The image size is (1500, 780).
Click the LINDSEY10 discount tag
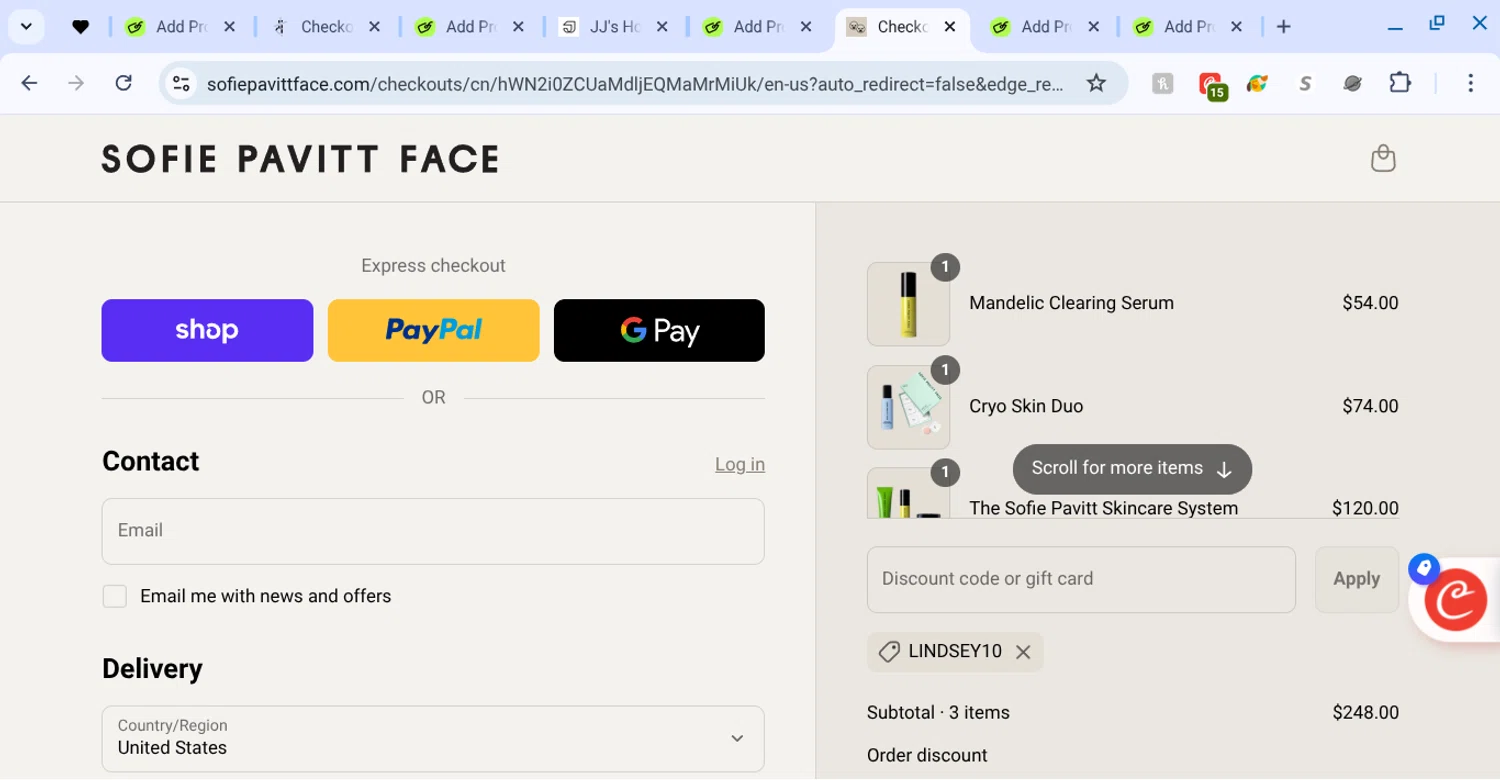point(955,652)
